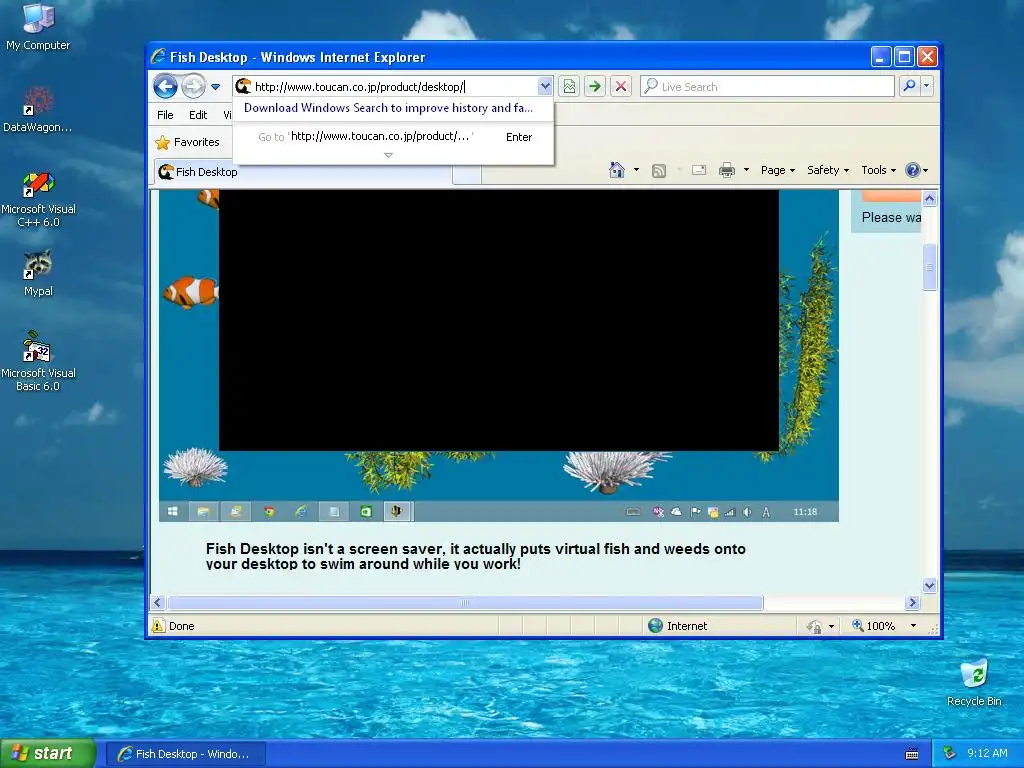Open the Favorites star button

point(187,142)
